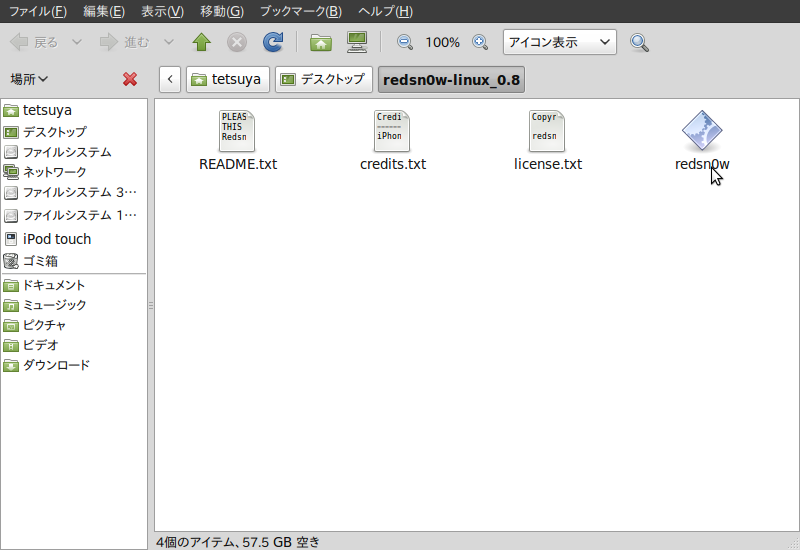Open the back history dropdown arrow
800x550 pixels.
pos(77,42)
